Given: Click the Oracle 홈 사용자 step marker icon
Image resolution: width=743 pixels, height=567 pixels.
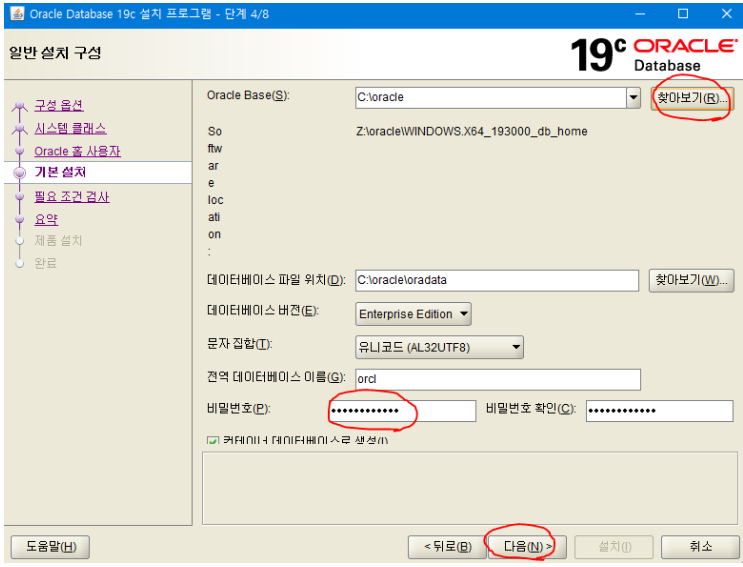Looking at the screenshot, I should point(19,151).
